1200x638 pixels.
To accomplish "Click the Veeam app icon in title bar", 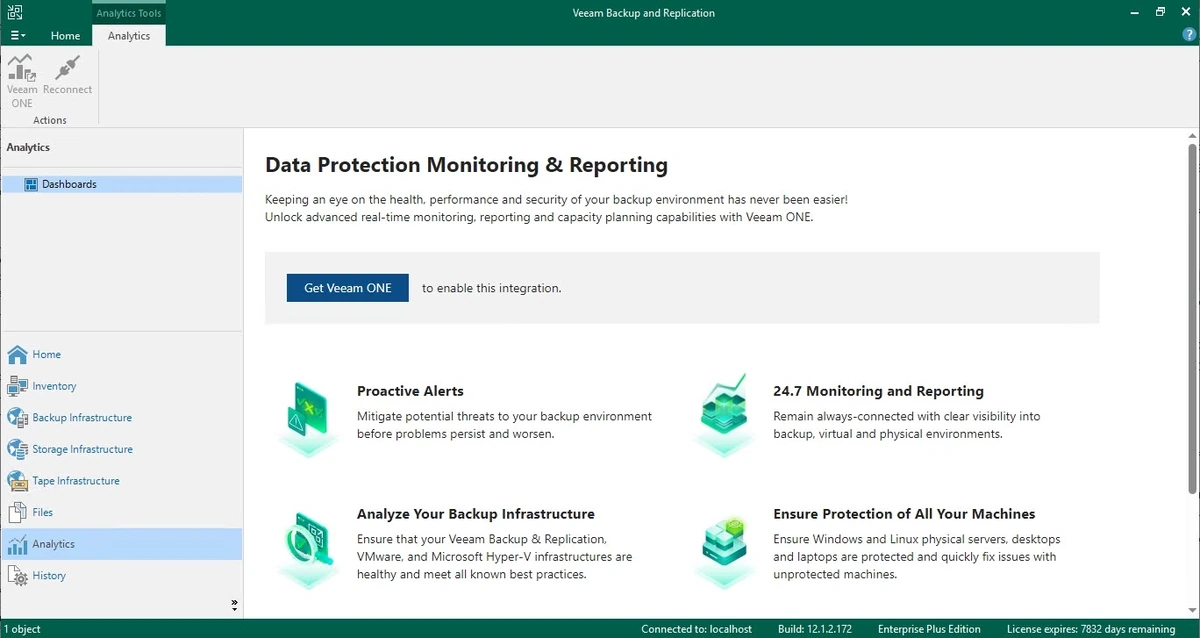I will coord(15,13).
